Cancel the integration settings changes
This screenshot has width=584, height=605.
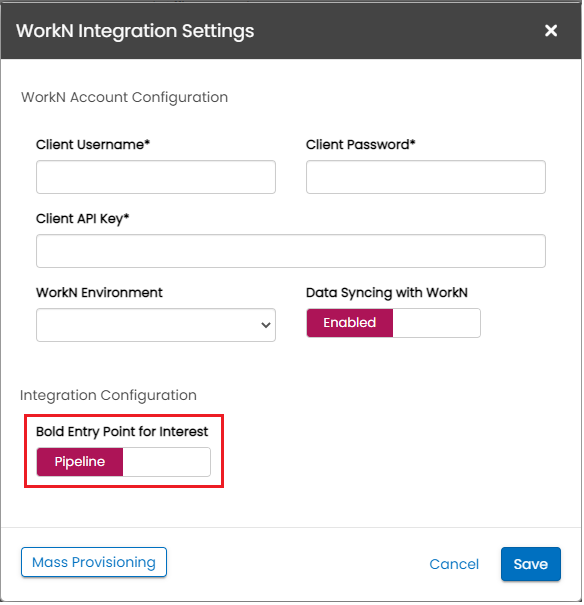(x=454, y=564)
